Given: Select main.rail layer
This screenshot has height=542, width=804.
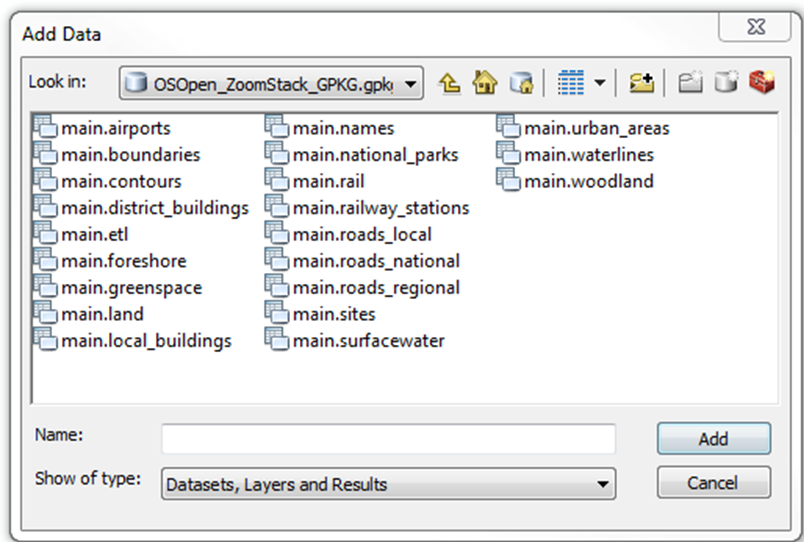Looking at the screenshot, I should (x=315, y=181).
